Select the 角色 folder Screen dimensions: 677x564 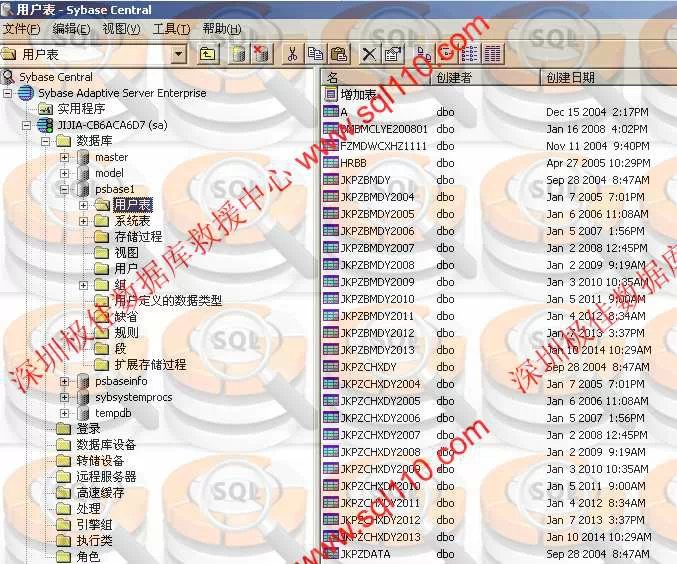click(89, 557)
